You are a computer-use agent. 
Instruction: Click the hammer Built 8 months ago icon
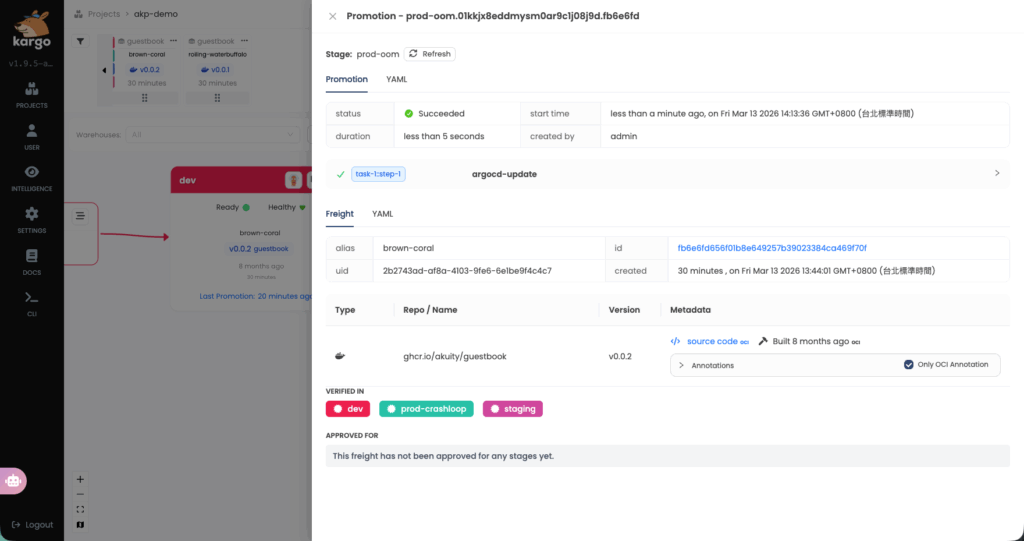click(763, 341)
